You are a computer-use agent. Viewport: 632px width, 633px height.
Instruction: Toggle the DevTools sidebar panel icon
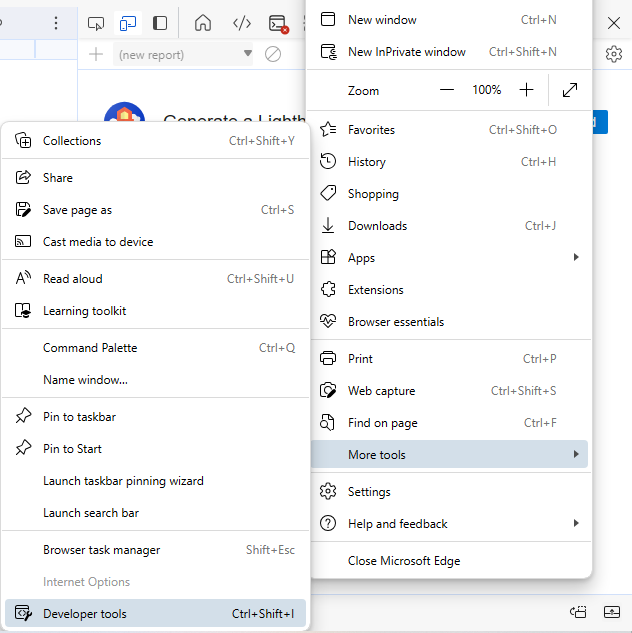coord(160,23)
